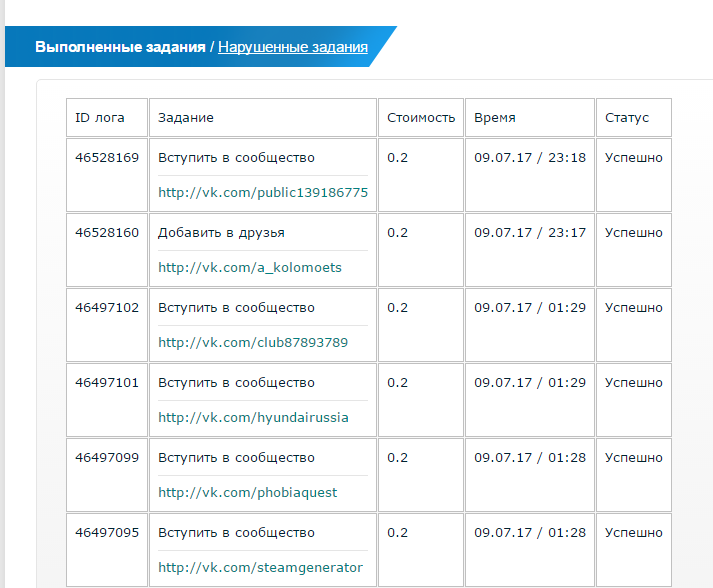
Task: Open the vk.com/phobiaquest link
Action: pos(248,493)
